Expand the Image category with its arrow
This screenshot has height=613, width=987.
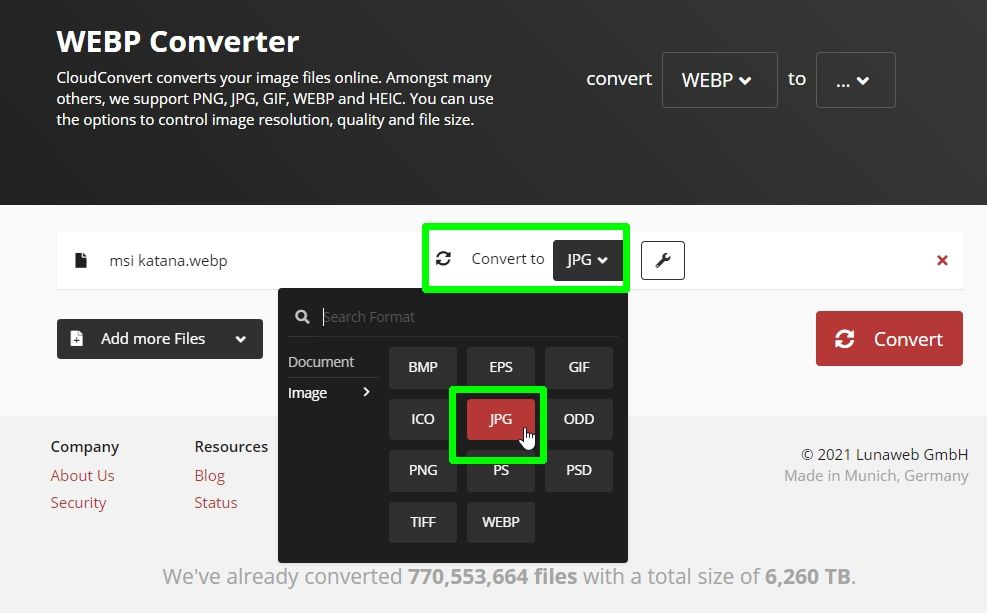[x=366, y=393]
